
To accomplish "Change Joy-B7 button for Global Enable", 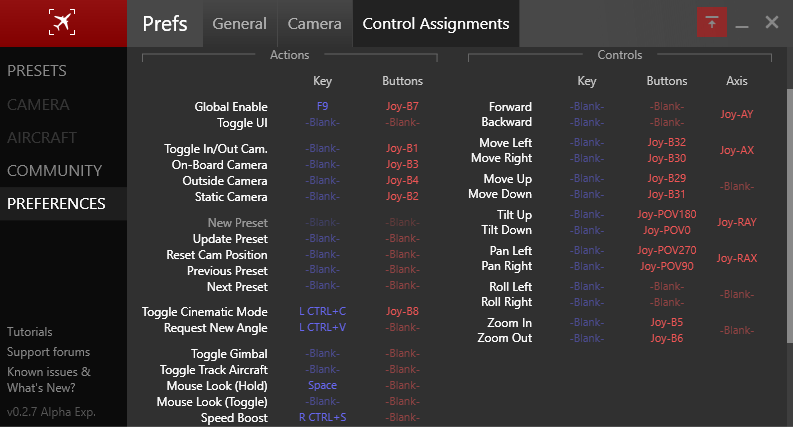I will point(403,106).
